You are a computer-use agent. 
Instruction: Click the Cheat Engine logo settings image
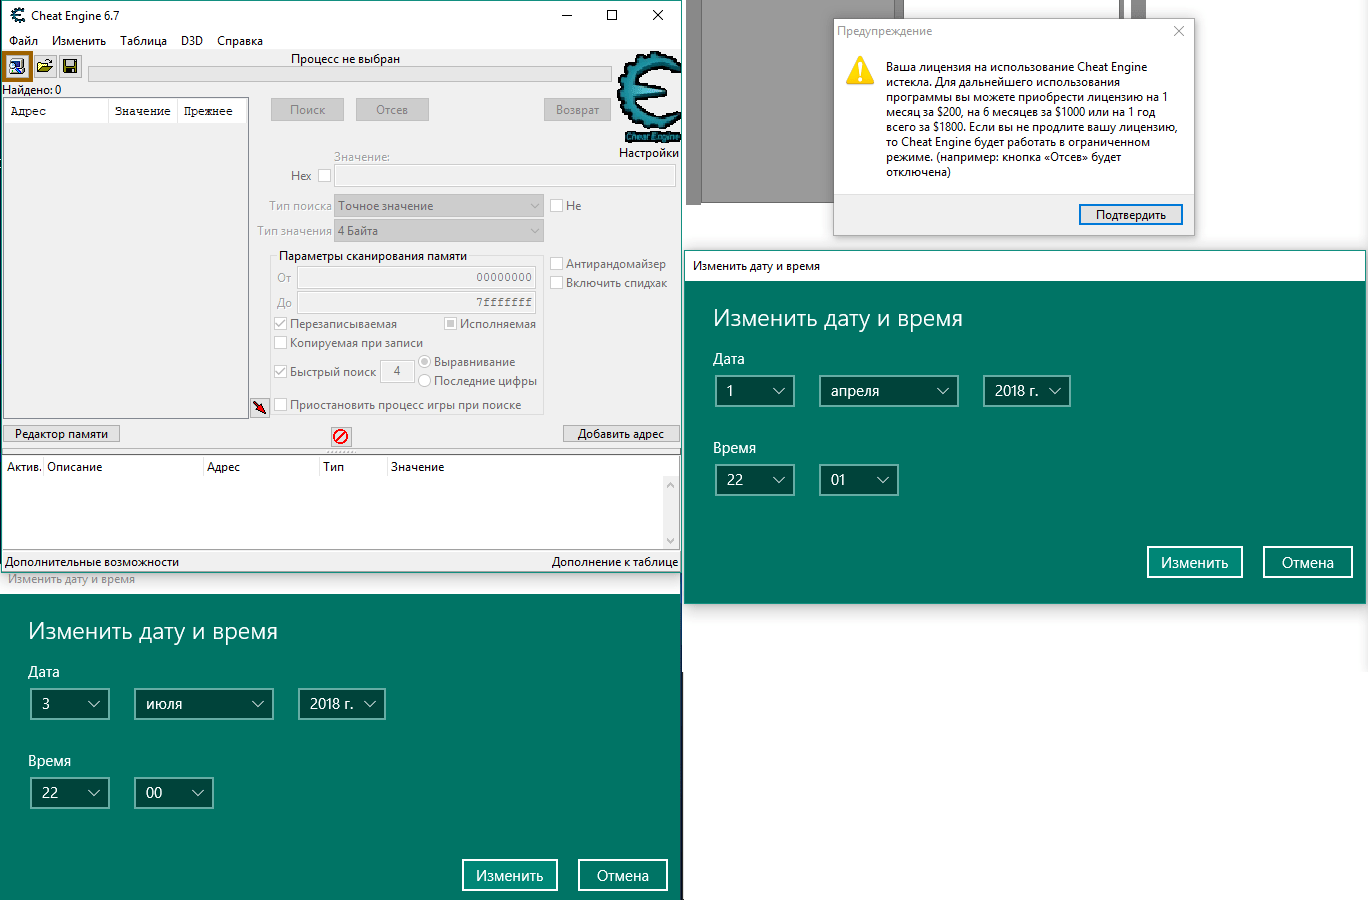click(650, 98)
